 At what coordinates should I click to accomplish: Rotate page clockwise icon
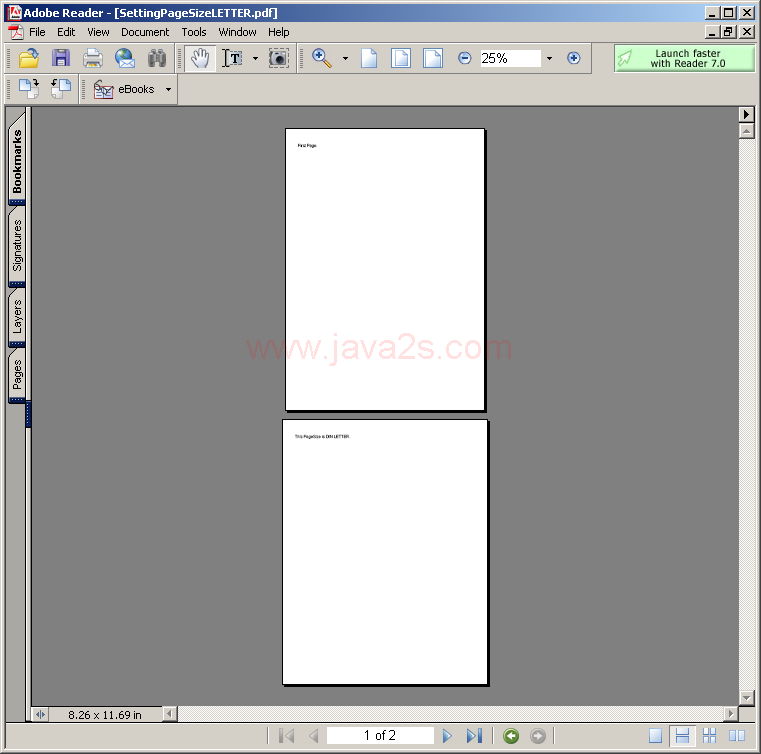click(x=29, y=89)
